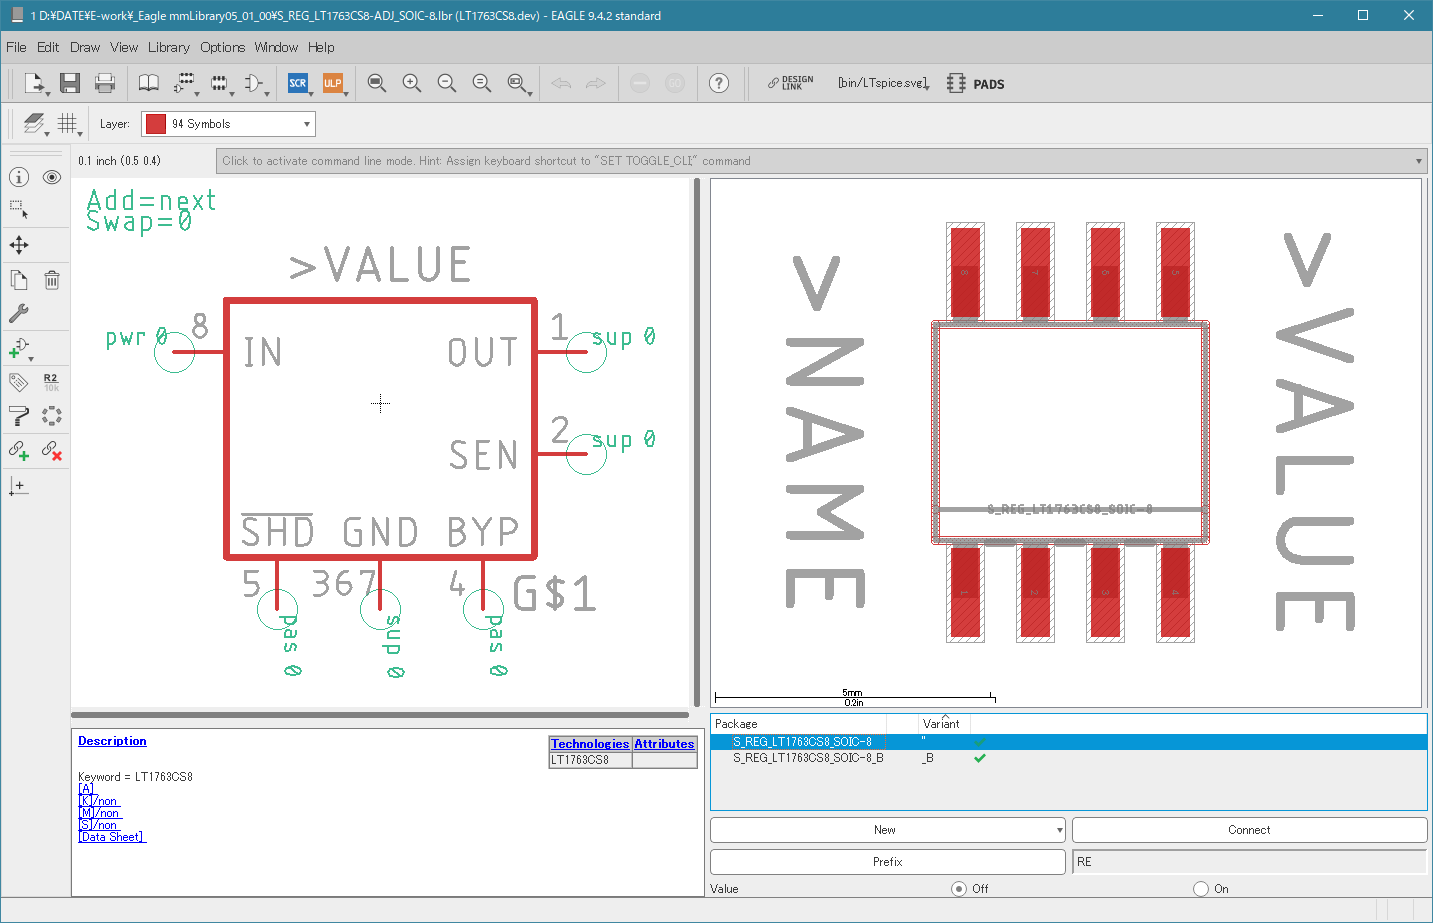Click the Symbol edit gate icon
1433x923 pixels.
click(x=254, y=83)
